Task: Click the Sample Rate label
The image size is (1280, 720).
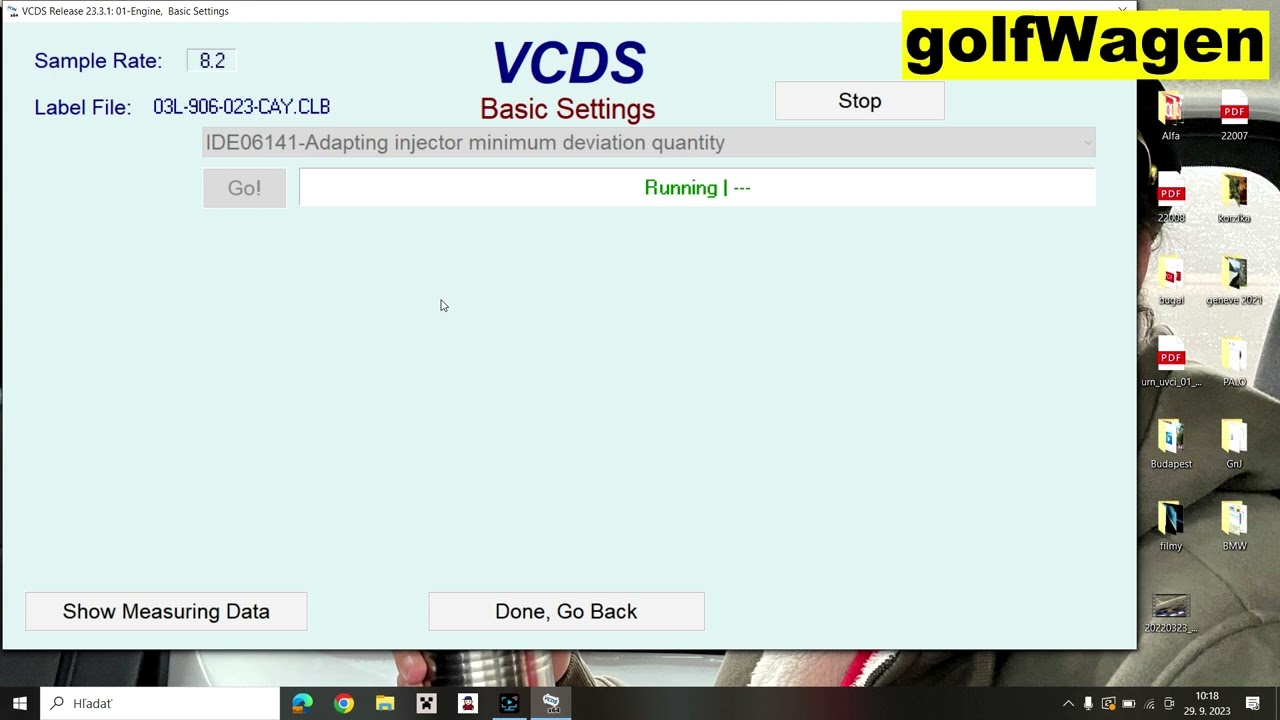Action: pos(98,61)
